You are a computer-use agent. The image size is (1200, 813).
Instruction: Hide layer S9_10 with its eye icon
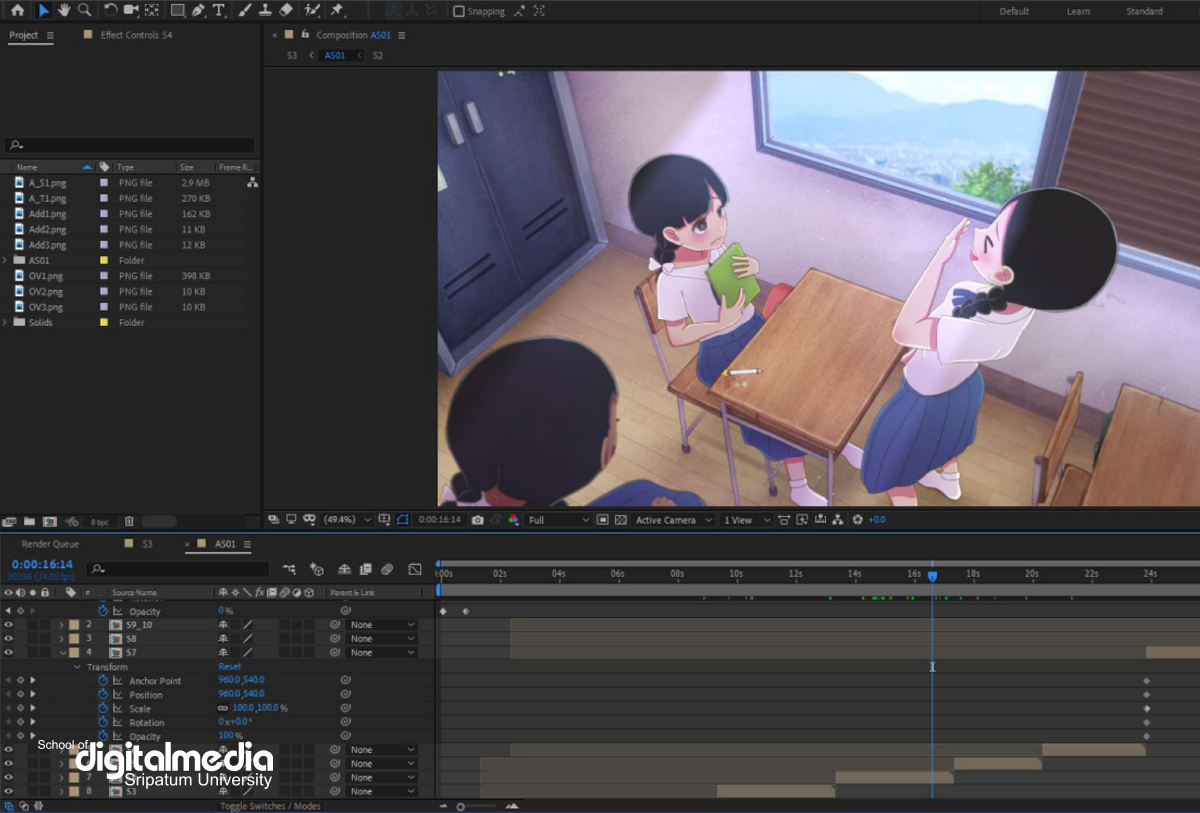coord(9,625)
